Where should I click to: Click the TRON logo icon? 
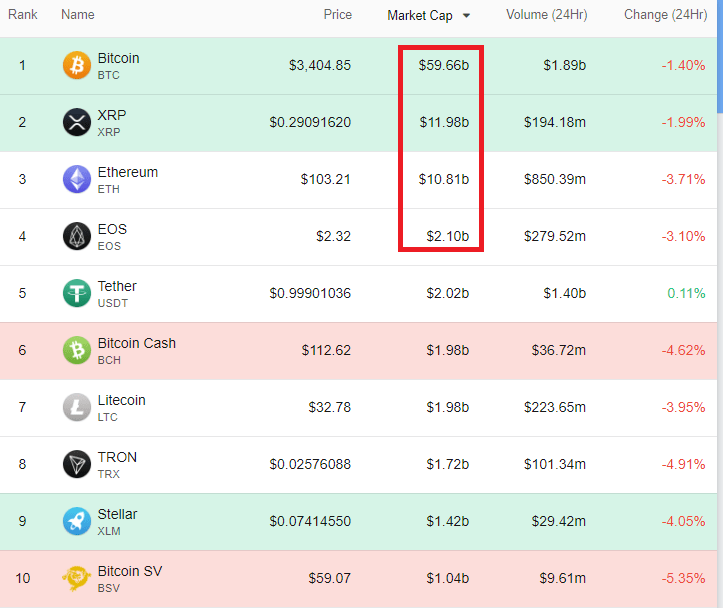(x=77, y=465)
